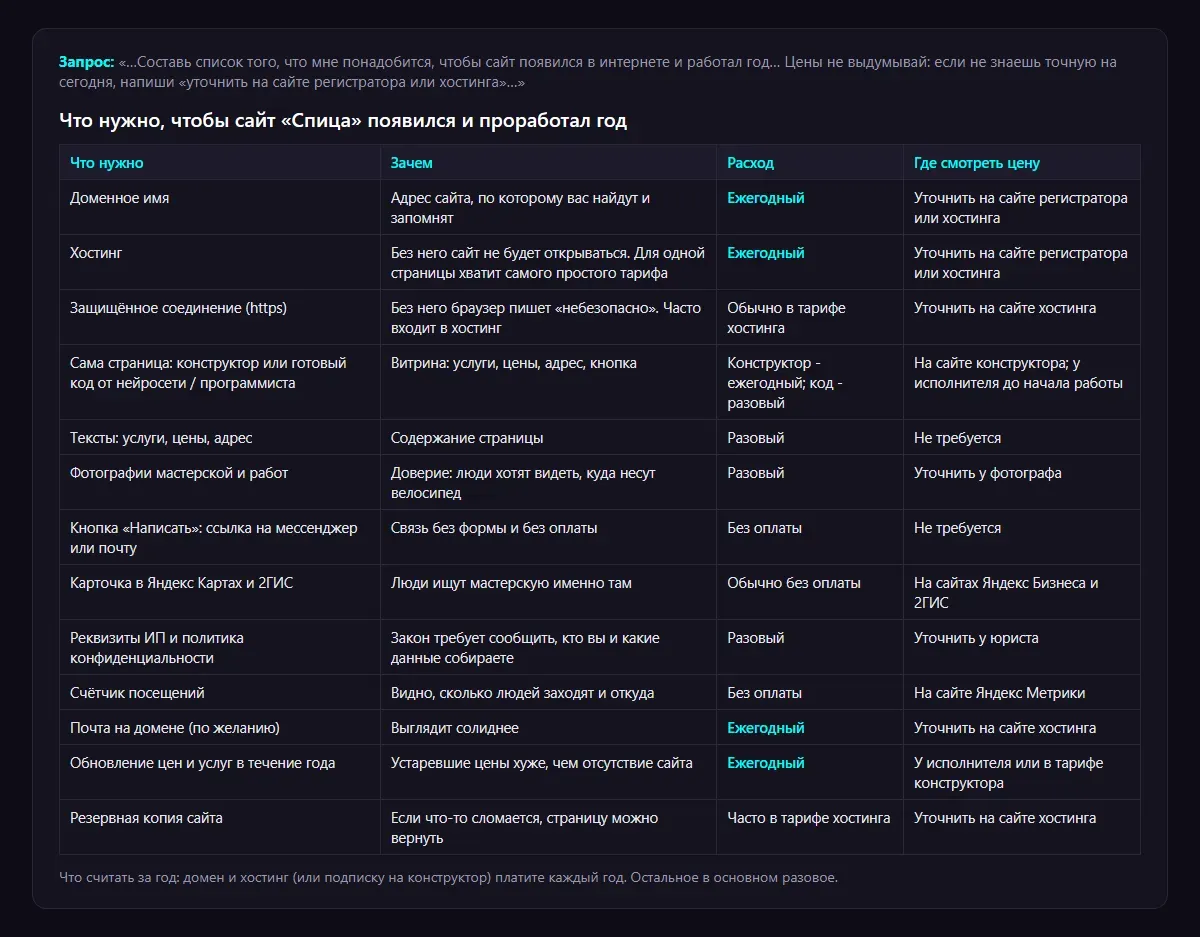Select «Карточка в Яндекс Картах и 2ГИС» cell
The height and width of the screenshot is (937, 1200).
pyautogui.click(x=220, y=593)
